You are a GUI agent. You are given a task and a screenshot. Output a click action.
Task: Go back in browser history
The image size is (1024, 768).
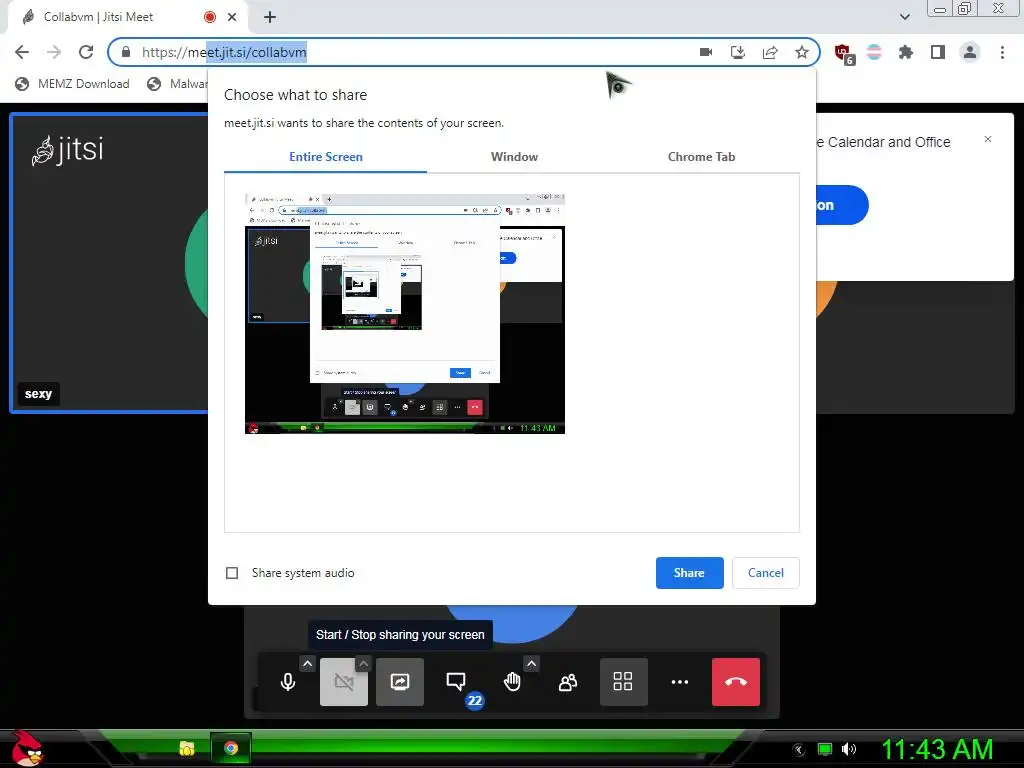[x=22, y=52]
